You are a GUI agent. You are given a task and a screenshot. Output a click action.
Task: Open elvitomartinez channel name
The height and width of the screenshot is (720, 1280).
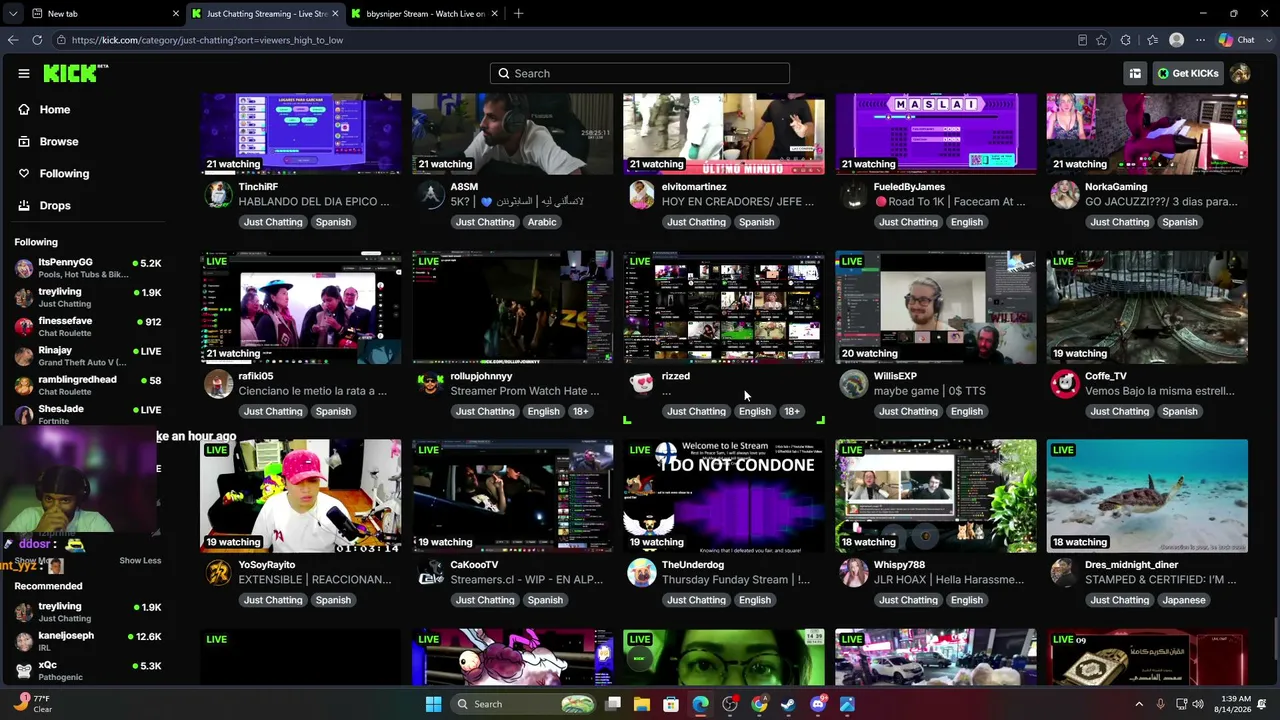click(694, 187)
